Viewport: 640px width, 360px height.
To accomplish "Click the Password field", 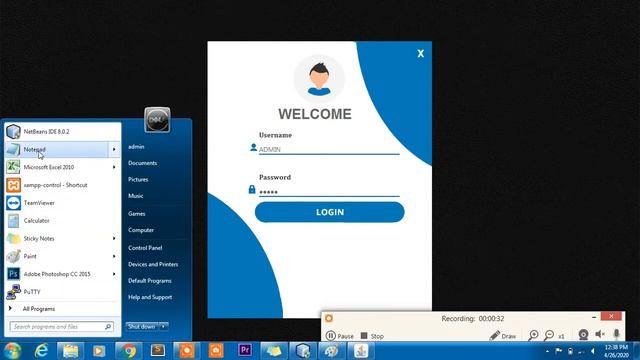I will coord(329,192).
